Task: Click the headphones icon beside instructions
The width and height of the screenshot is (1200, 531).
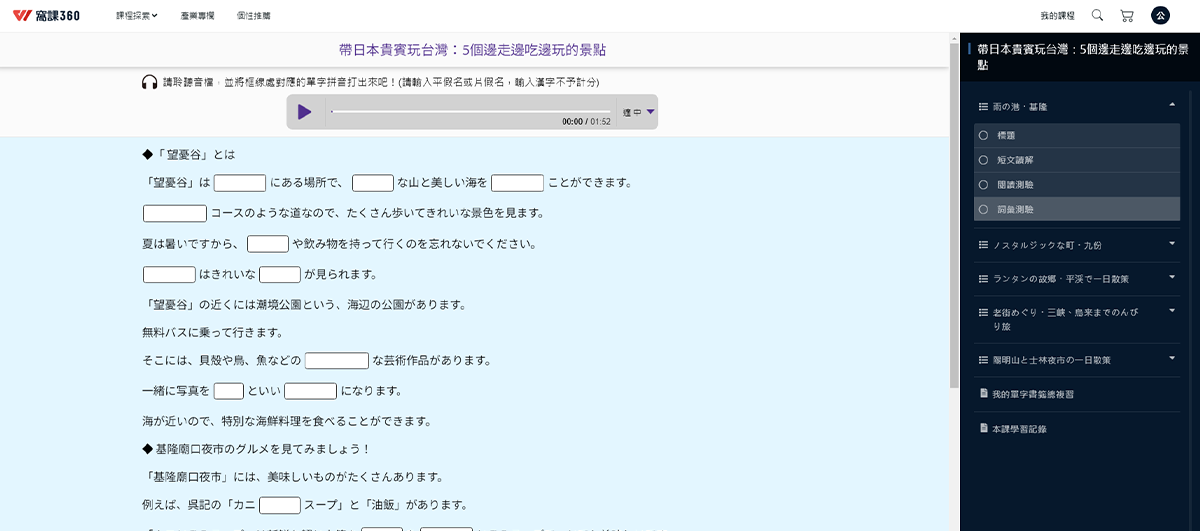Action: pos(149,82)
